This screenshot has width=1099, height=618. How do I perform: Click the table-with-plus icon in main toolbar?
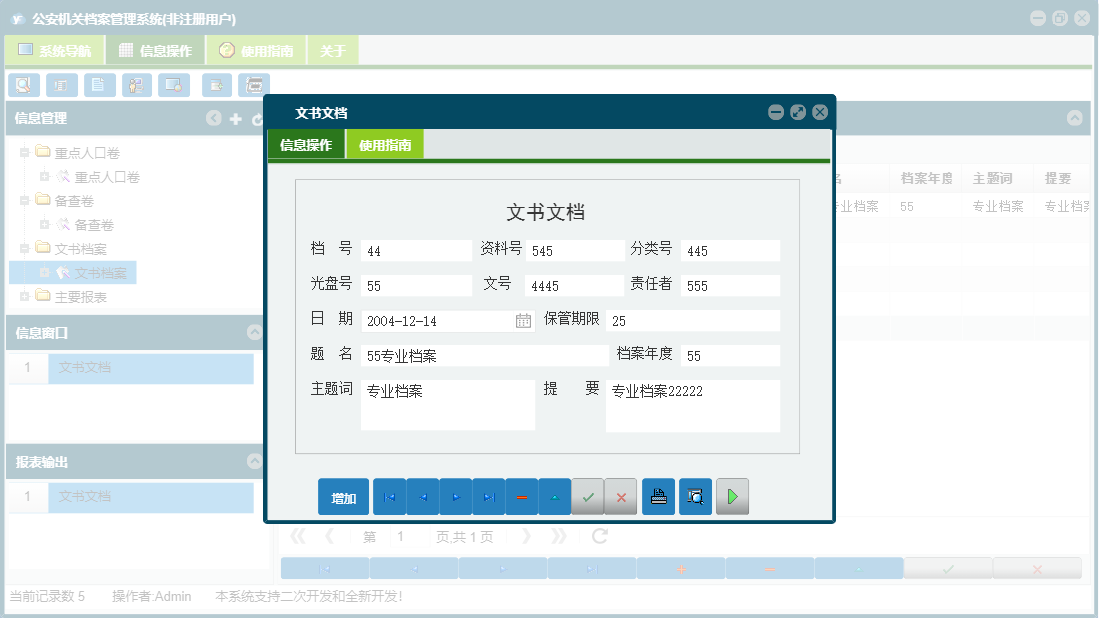pyautogui.click(x=217, y=85)
